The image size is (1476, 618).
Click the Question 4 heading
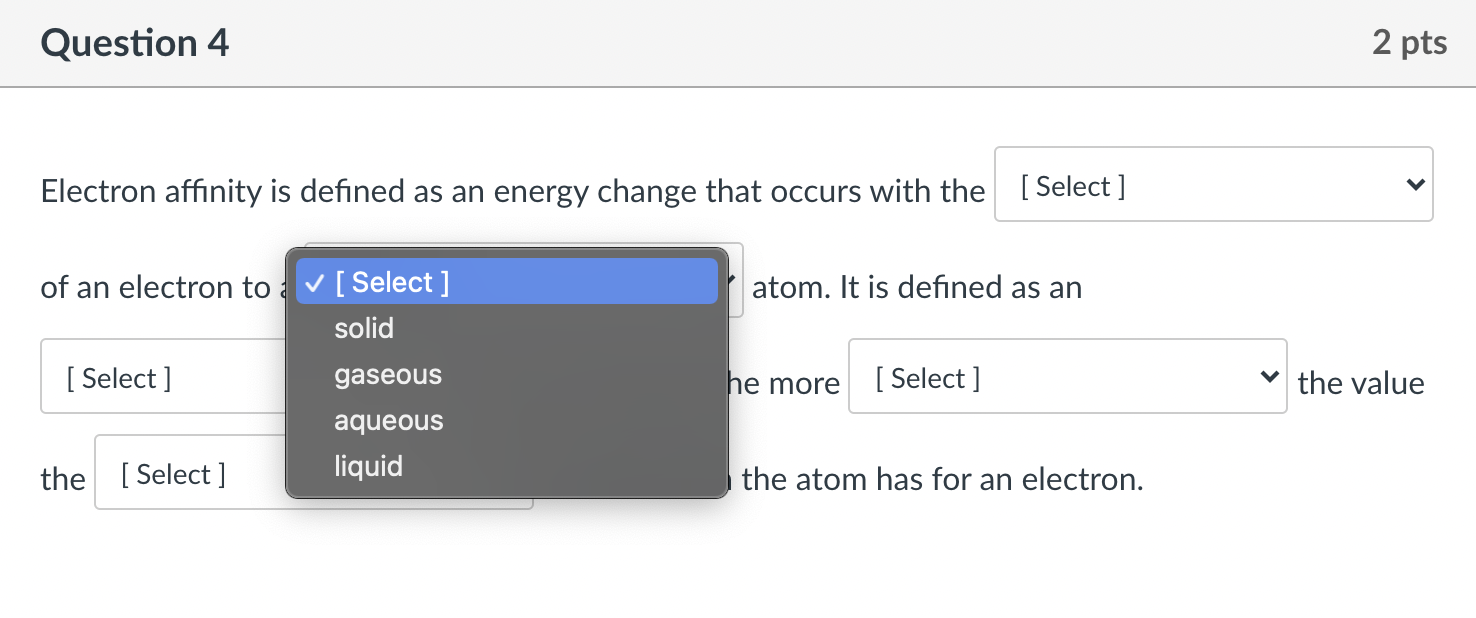[x=134, y=43]
